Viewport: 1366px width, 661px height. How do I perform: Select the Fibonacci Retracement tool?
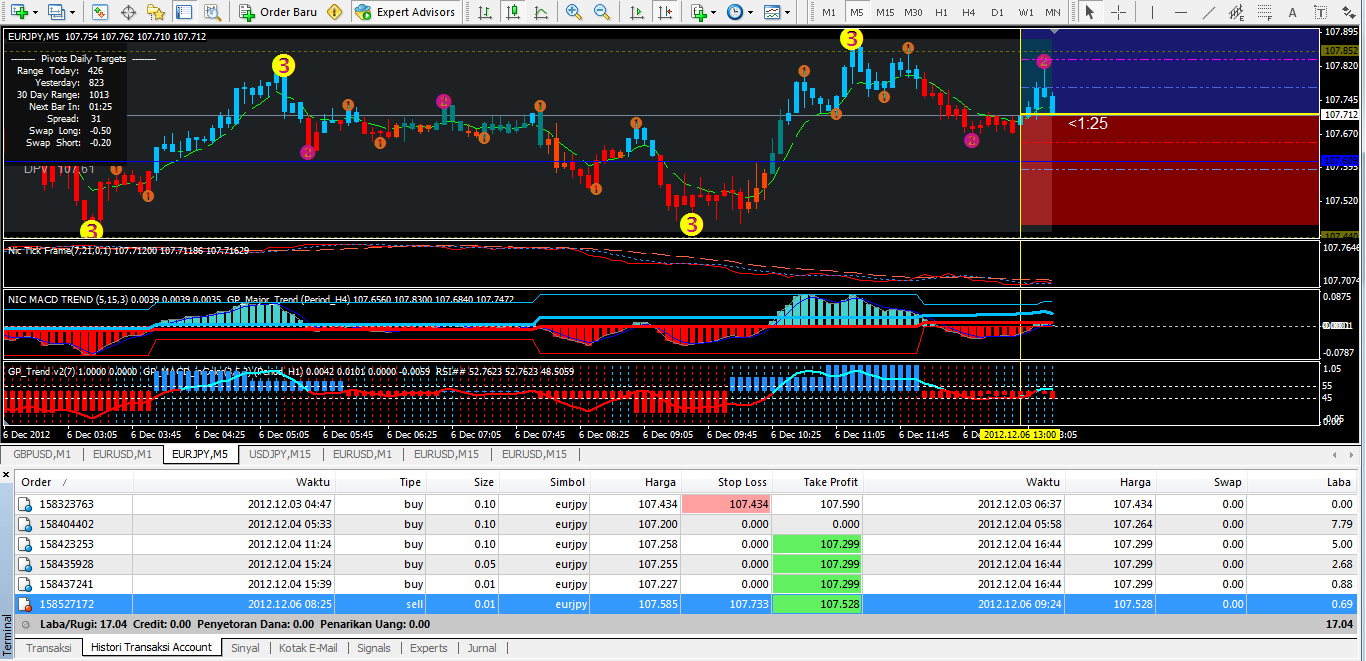point(1266,12)
